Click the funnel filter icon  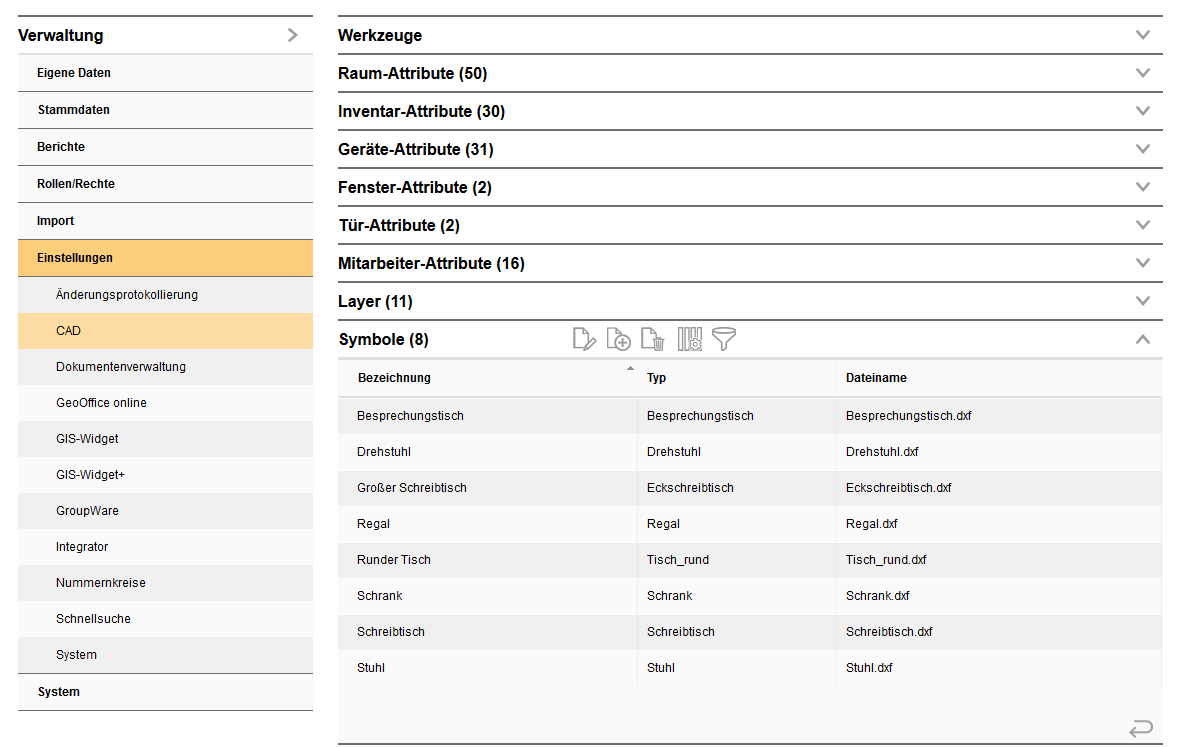[x=724, y=340]
